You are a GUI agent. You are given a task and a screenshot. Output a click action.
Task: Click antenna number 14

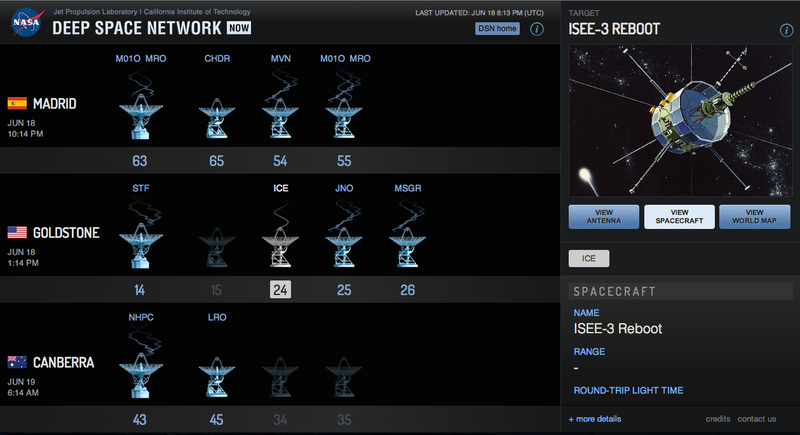click(x=139, y=290)
